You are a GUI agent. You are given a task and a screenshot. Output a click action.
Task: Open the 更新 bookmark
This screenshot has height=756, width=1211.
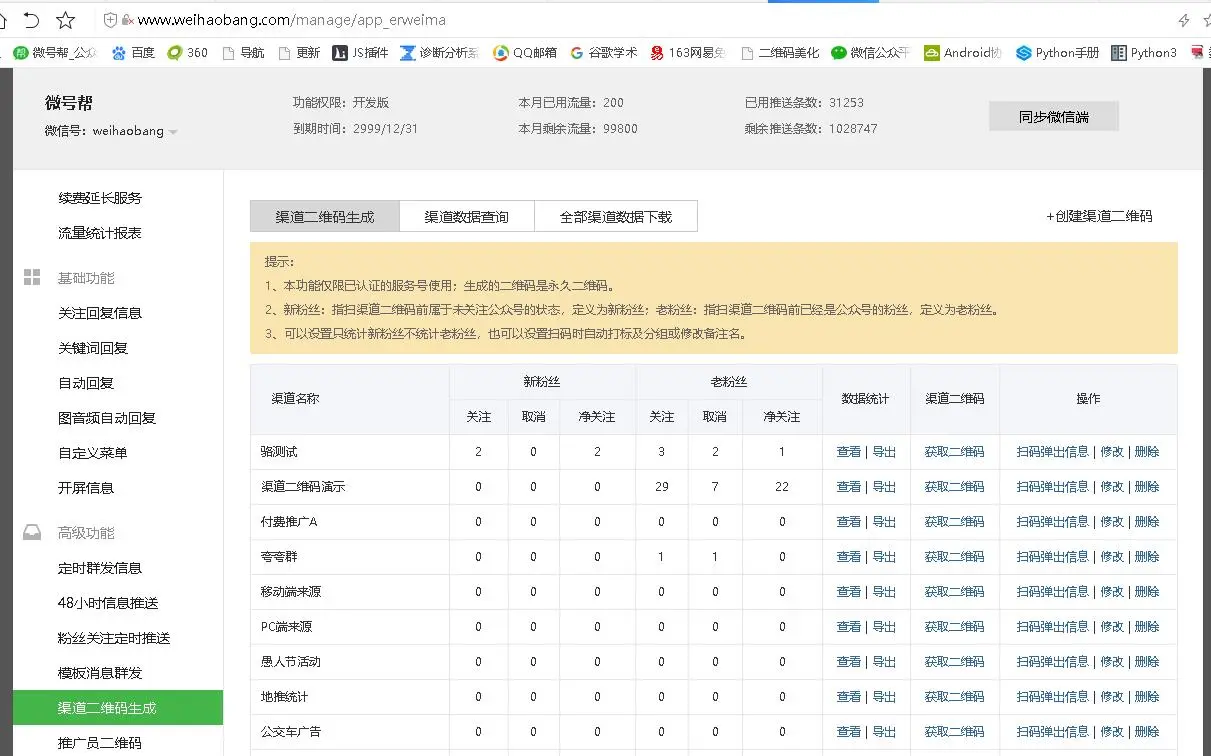pyautogui.click(x=300, y=53)
